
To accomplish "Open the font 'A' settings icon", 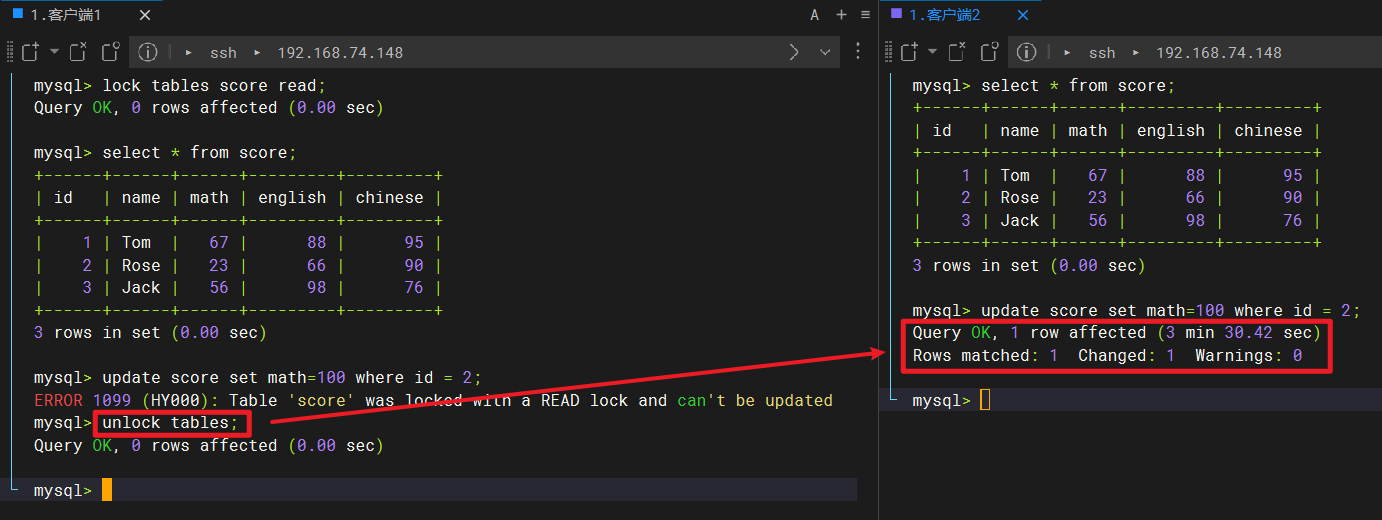I will click(815, 15).
